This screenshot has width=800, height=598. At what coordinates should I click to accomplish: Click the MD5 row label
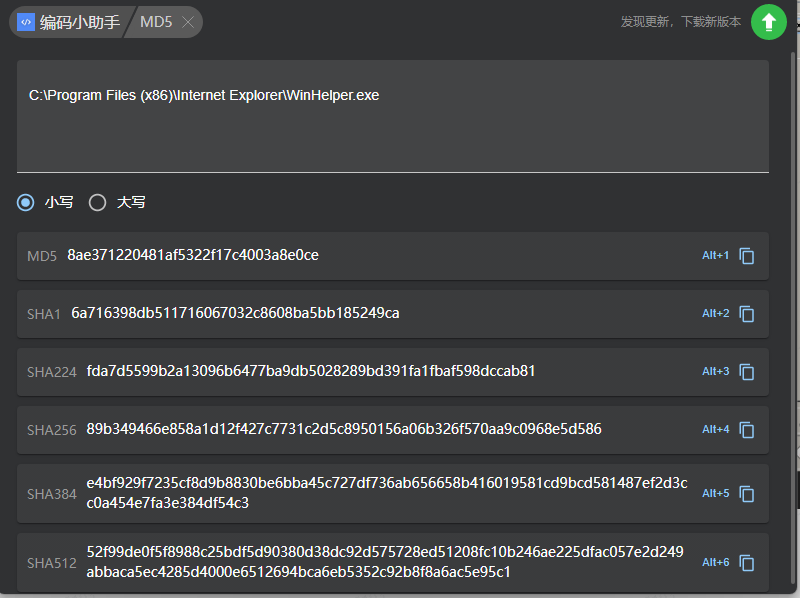pyautogui.click(x=42, y=256)
